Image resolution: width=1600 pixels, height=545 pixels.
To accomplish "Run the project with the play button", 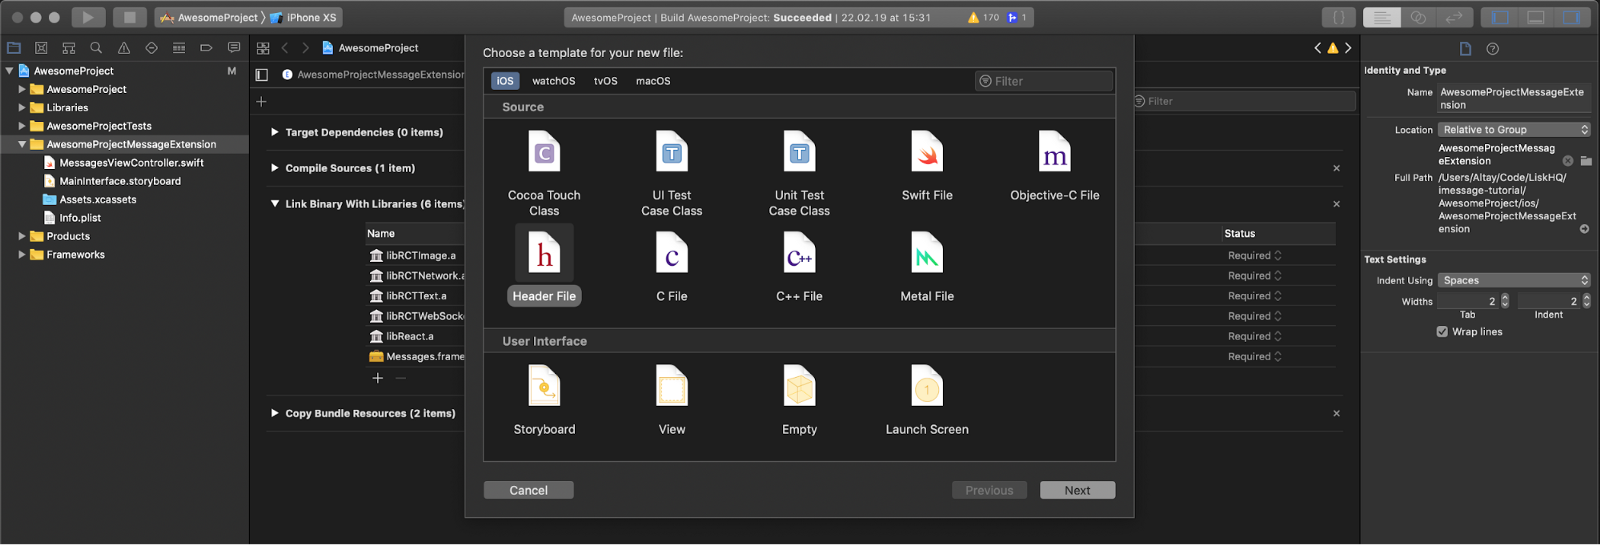I will [x=88, y=17].
